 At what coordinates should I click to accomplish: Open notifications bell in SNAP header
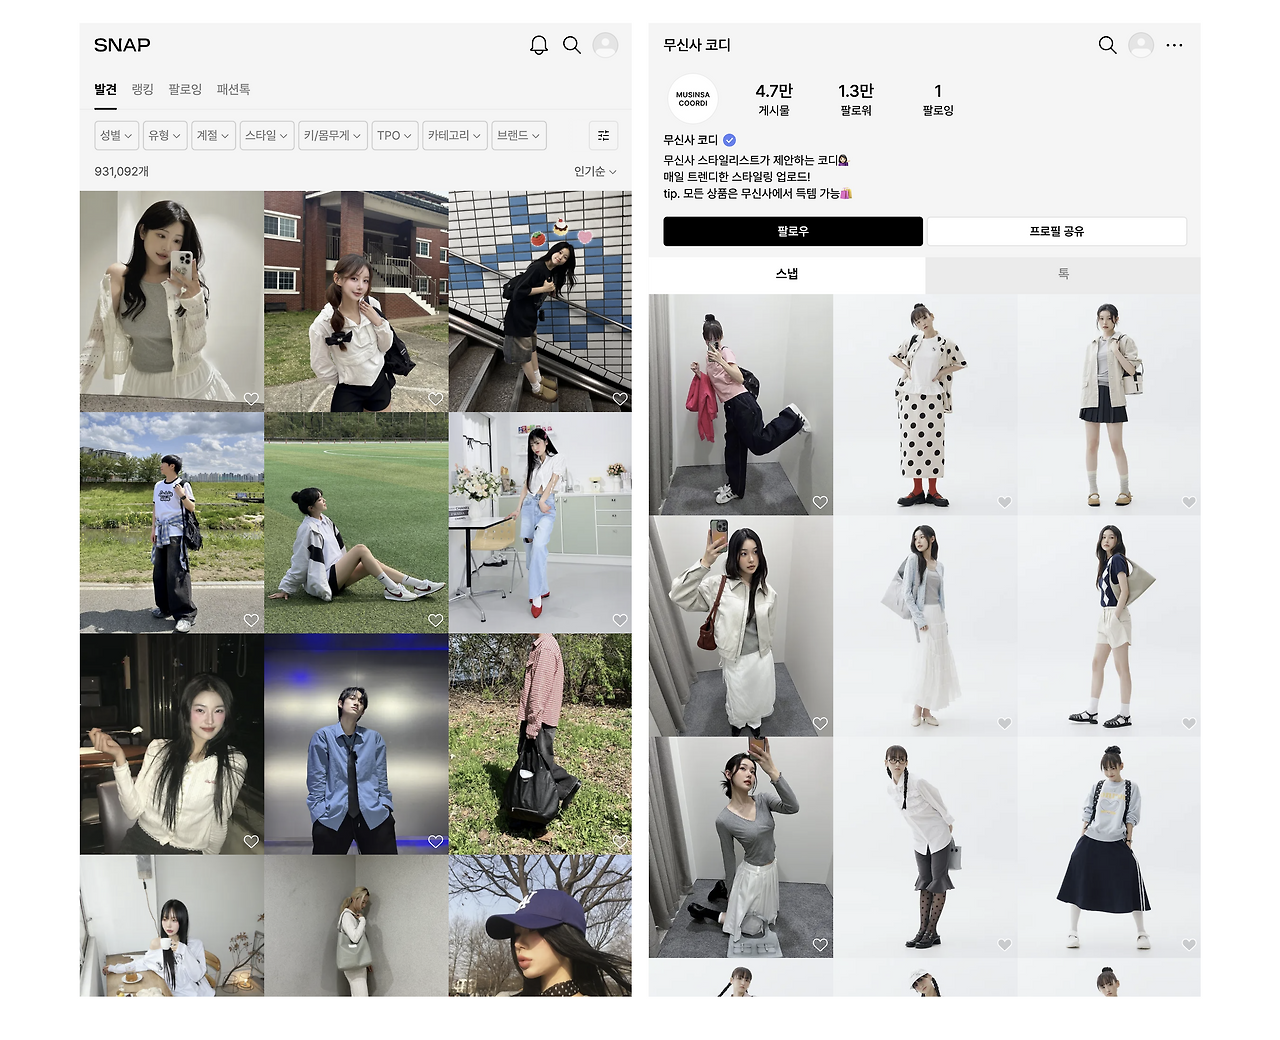click(539, 45)
